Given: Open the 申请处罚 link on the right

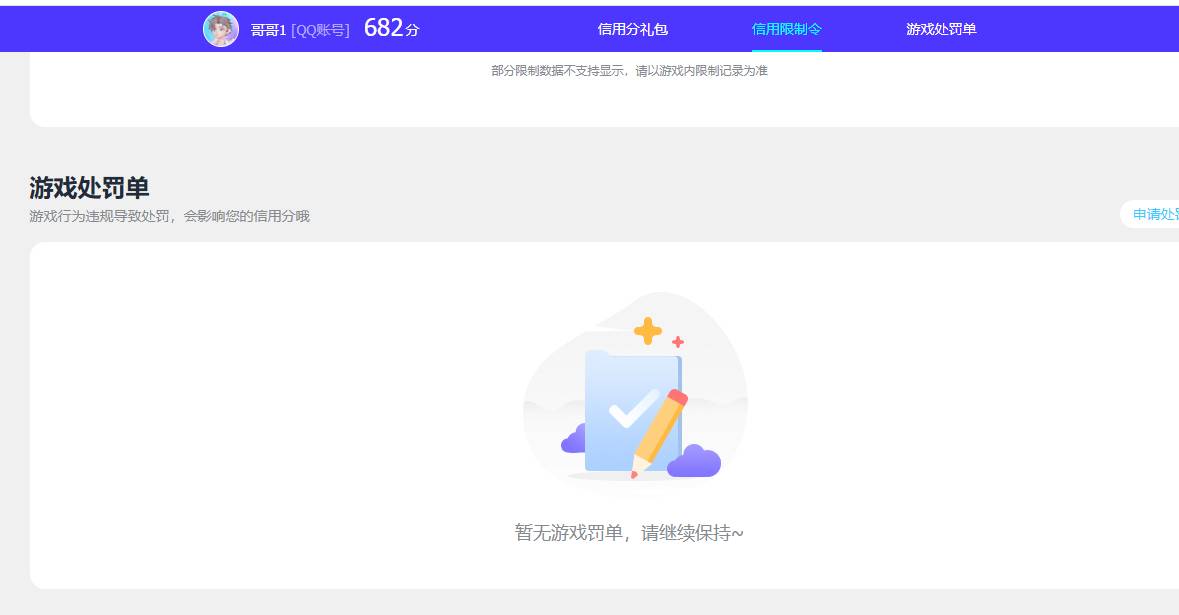Looking at the screenshot, I should coord(1158,214).
